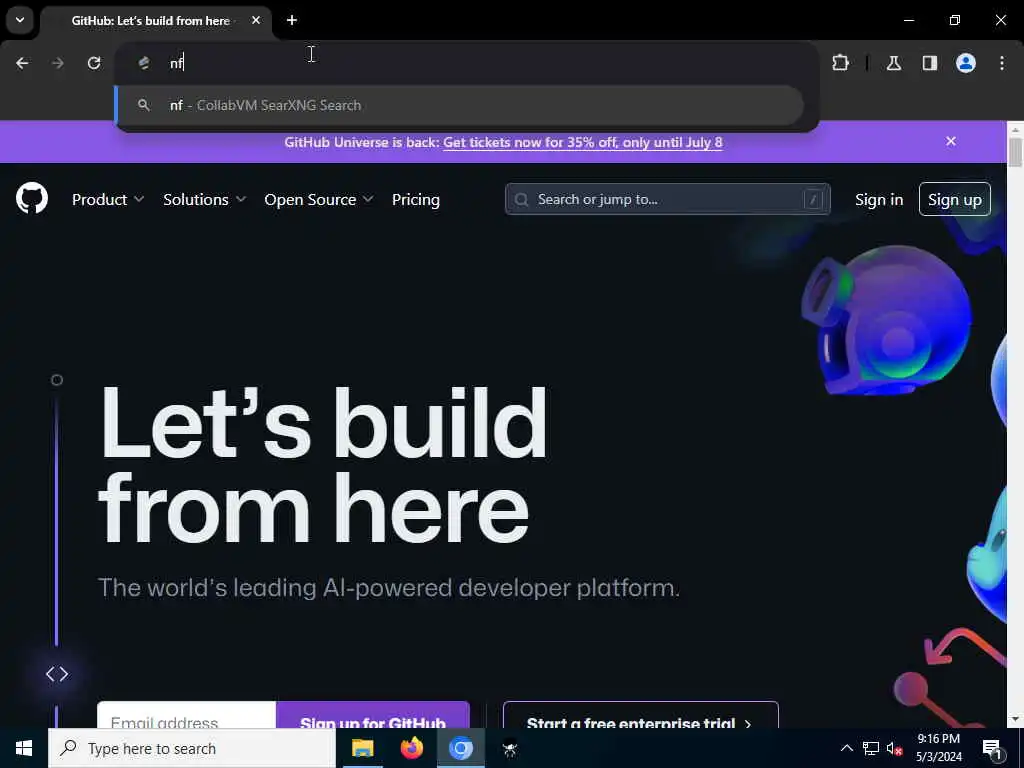Select the GitHub: Let's build from here tab
This screenshot has width=1024, height=768.
coord(156,21)
